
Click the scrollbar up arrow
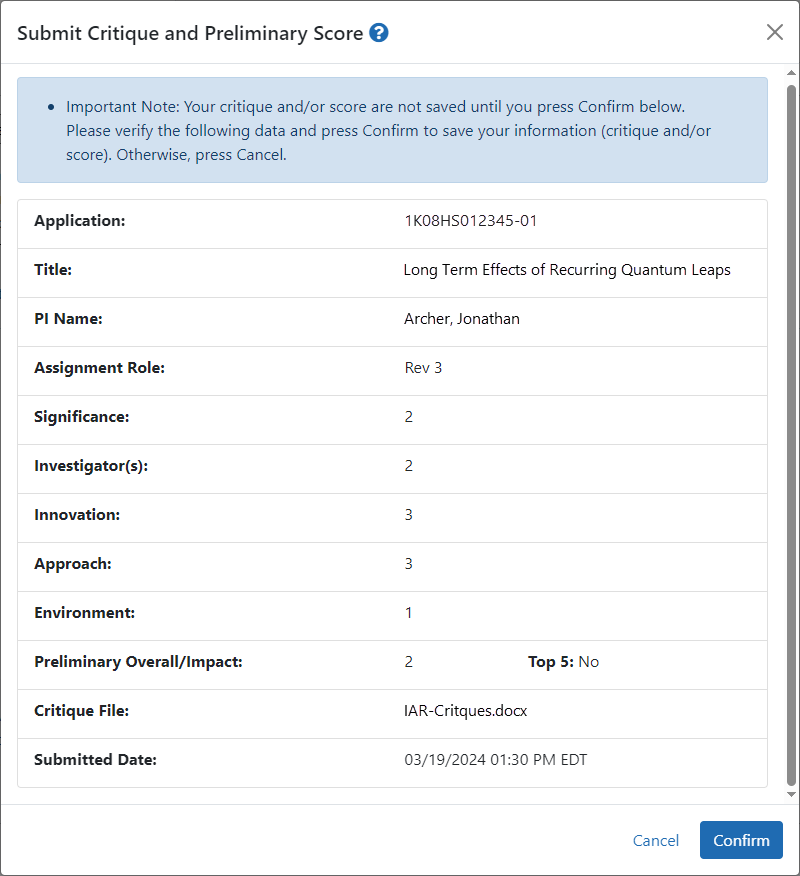point(791,73)
